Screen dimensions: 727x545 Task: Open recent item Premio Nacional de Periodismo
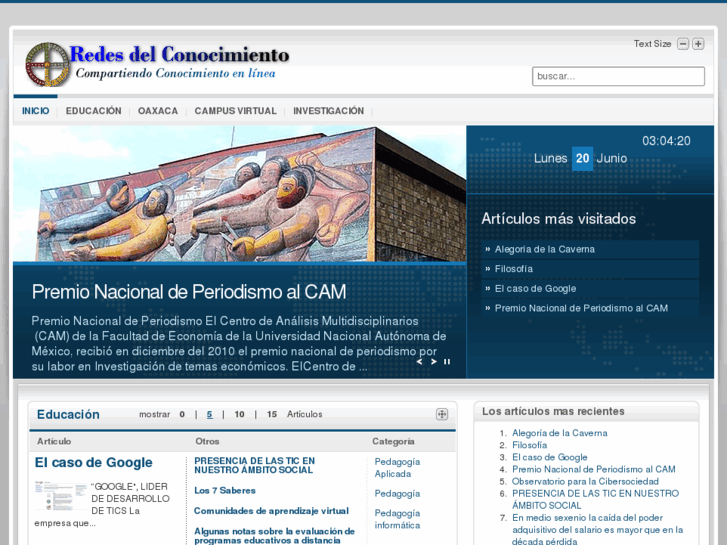(593, 469)
